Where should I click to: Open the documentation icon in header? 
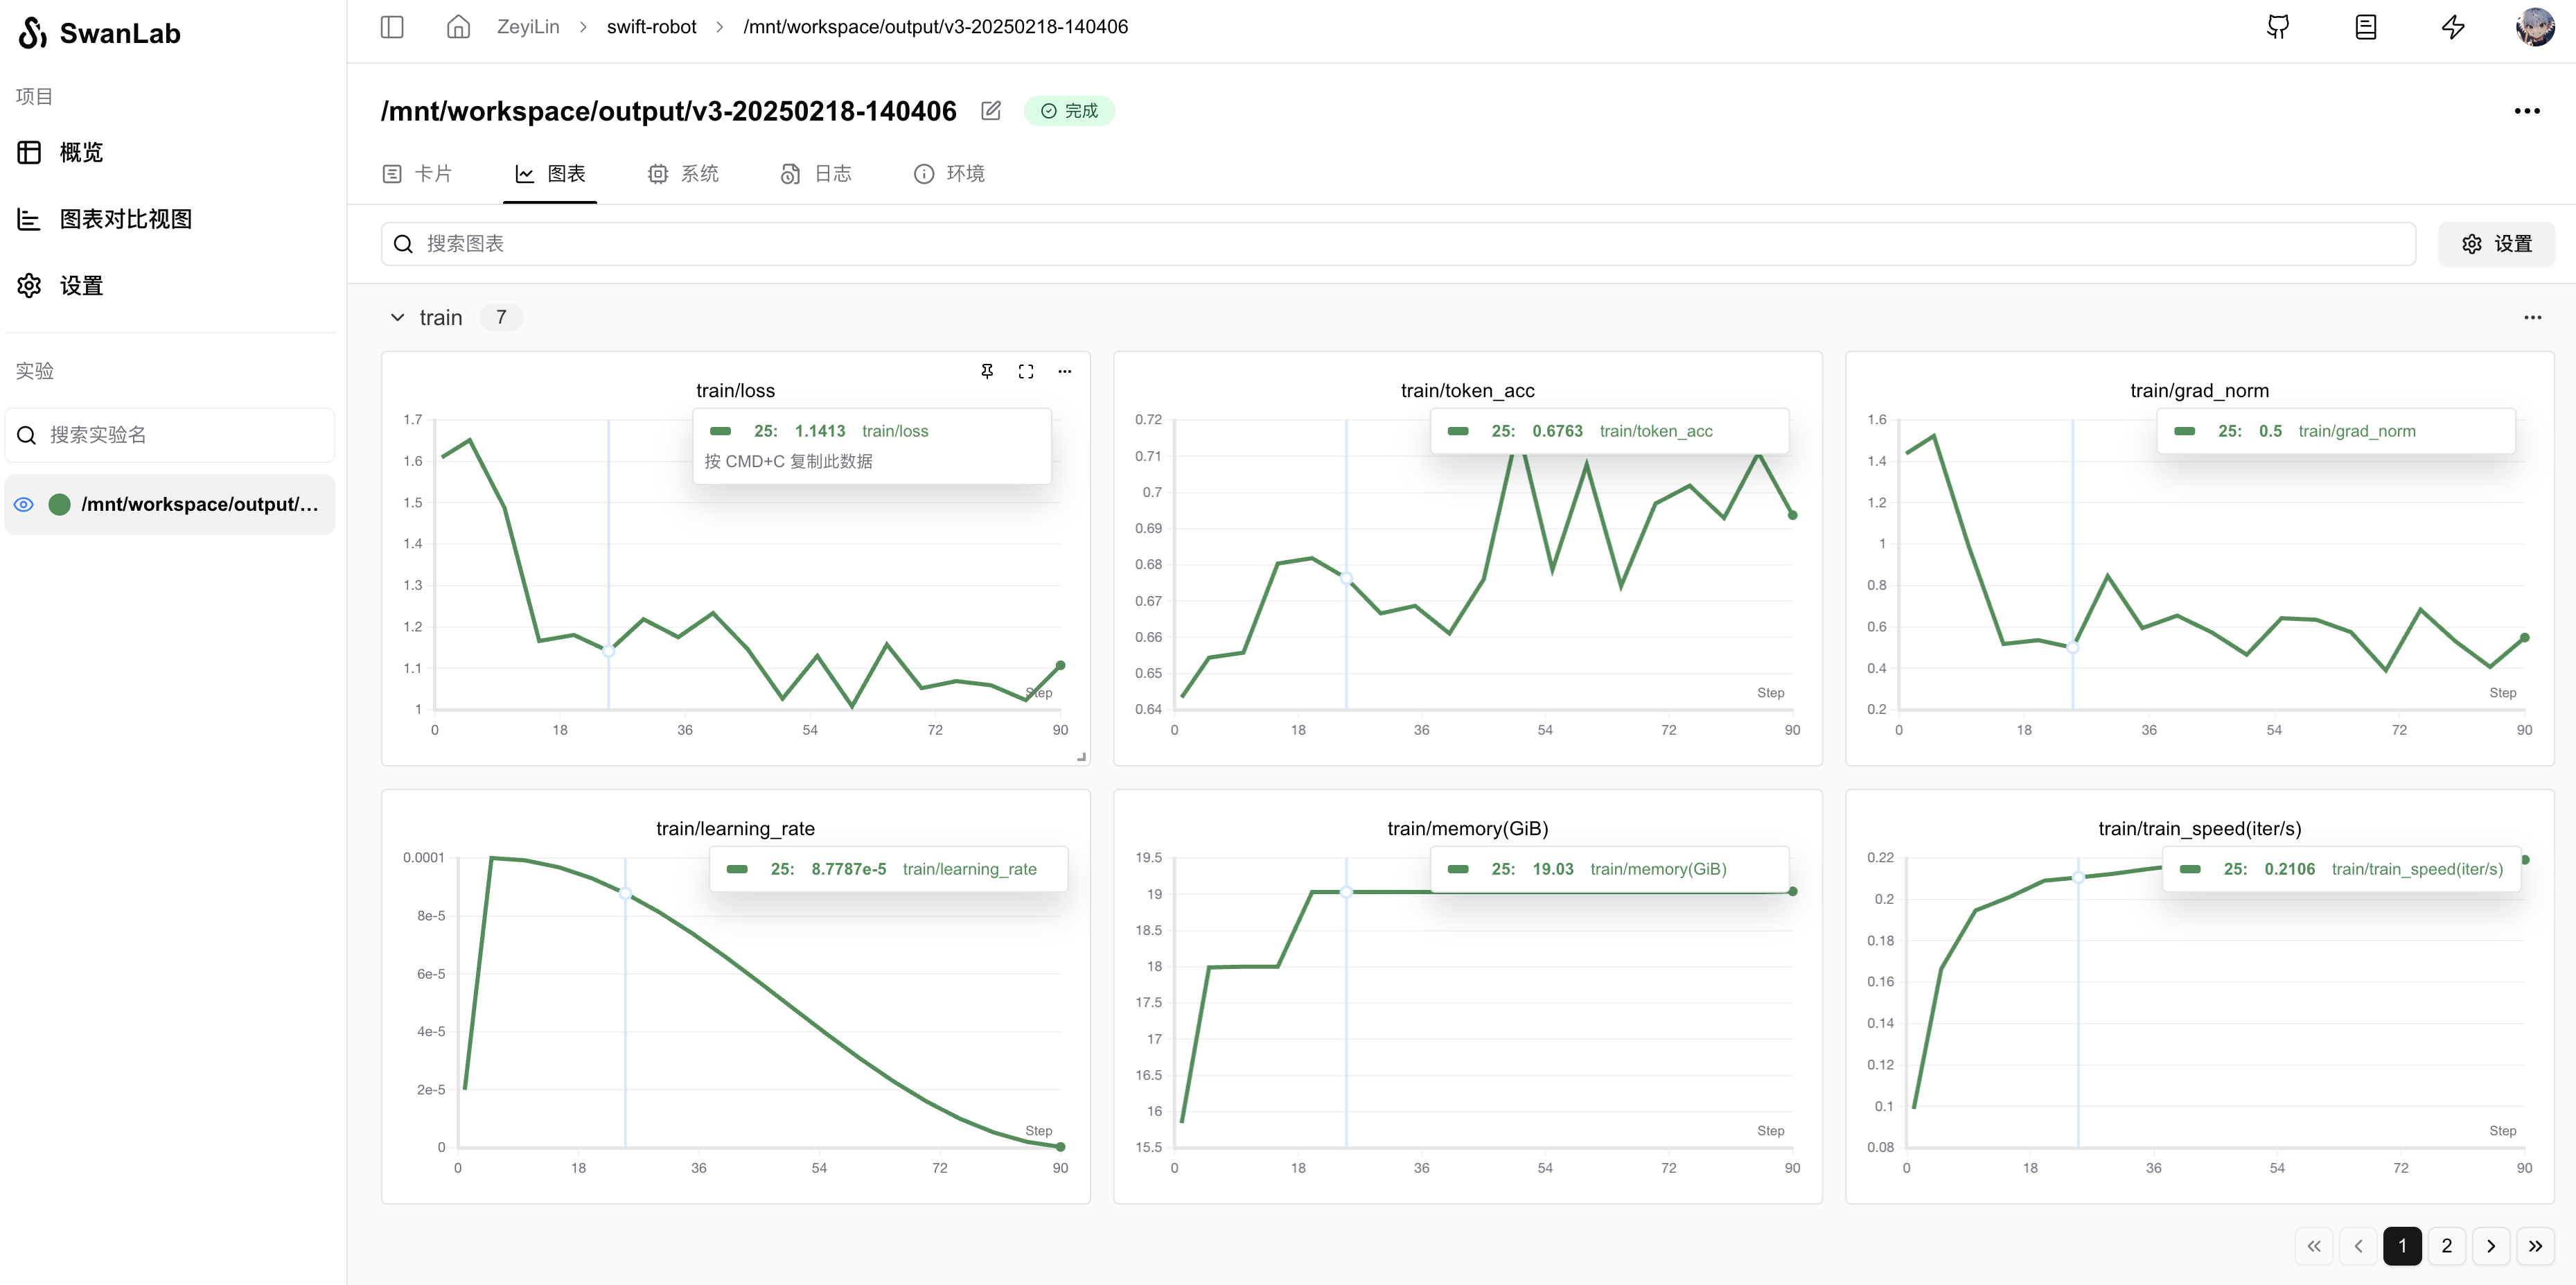[2365, 27]
